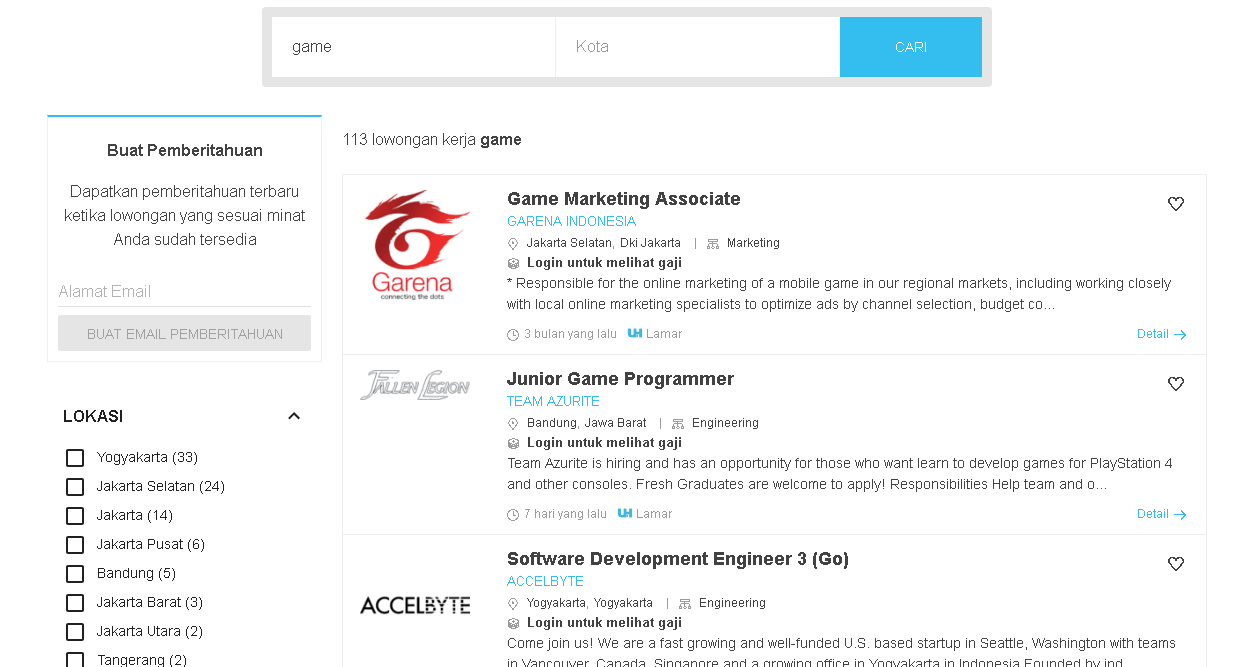Focus the keyword field containing game
Viewport: 1254px width, 667px height.
413,47
